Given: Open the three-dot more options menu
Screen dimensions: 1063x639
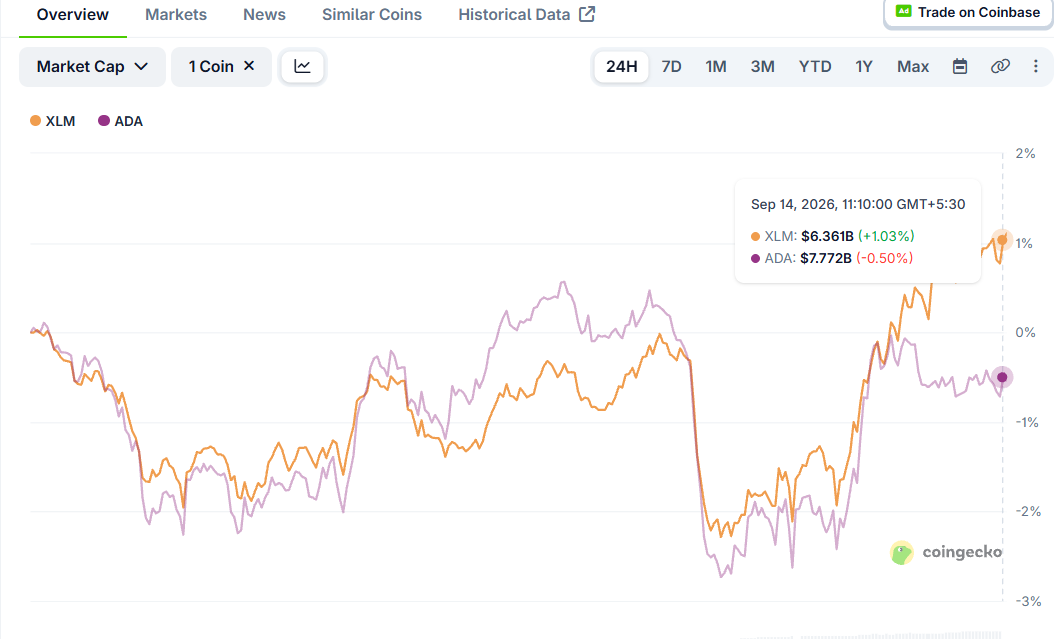Looking at the screenshot, I should (x=1035, y=66).
